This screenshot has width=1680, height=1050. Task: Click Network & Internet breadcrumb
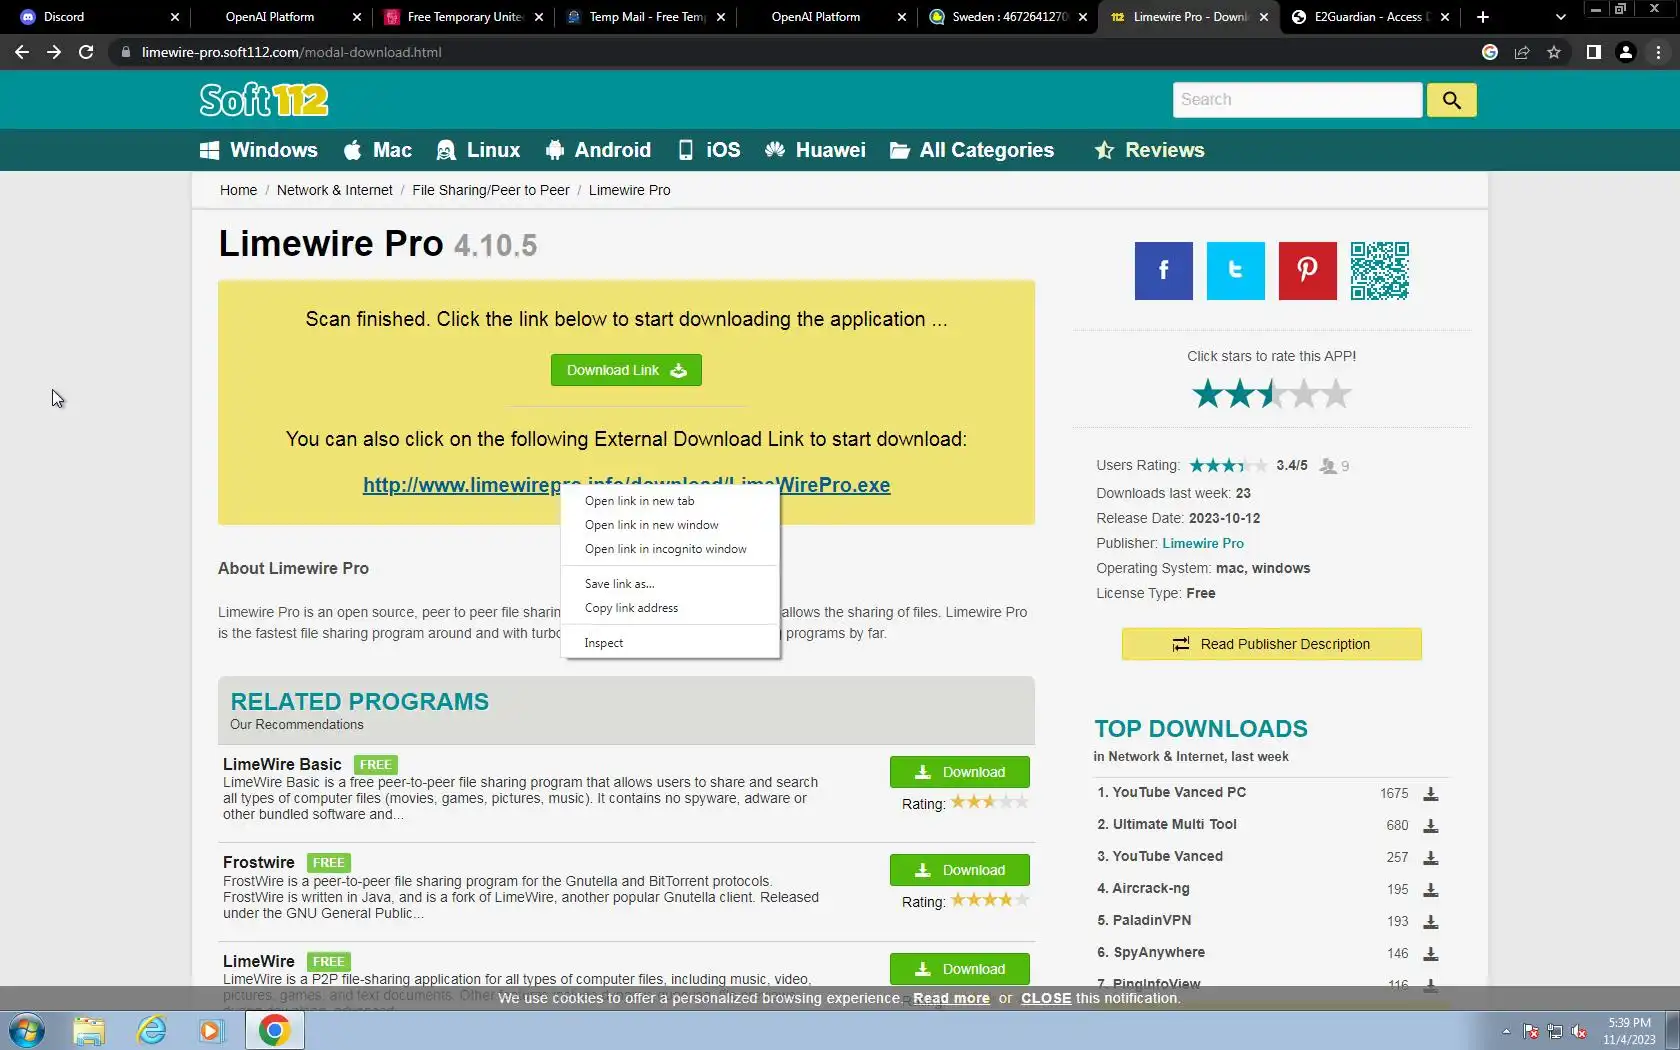(335, 190)
